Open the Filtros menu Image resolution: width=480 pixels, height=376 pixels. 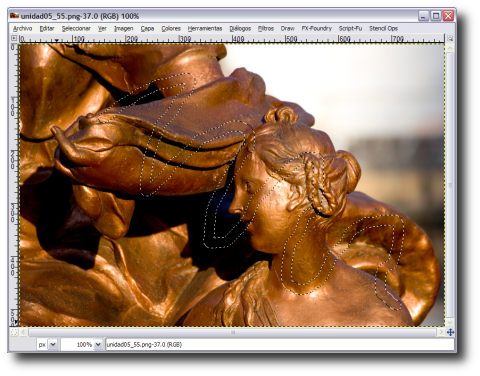(x=266, y=29)
